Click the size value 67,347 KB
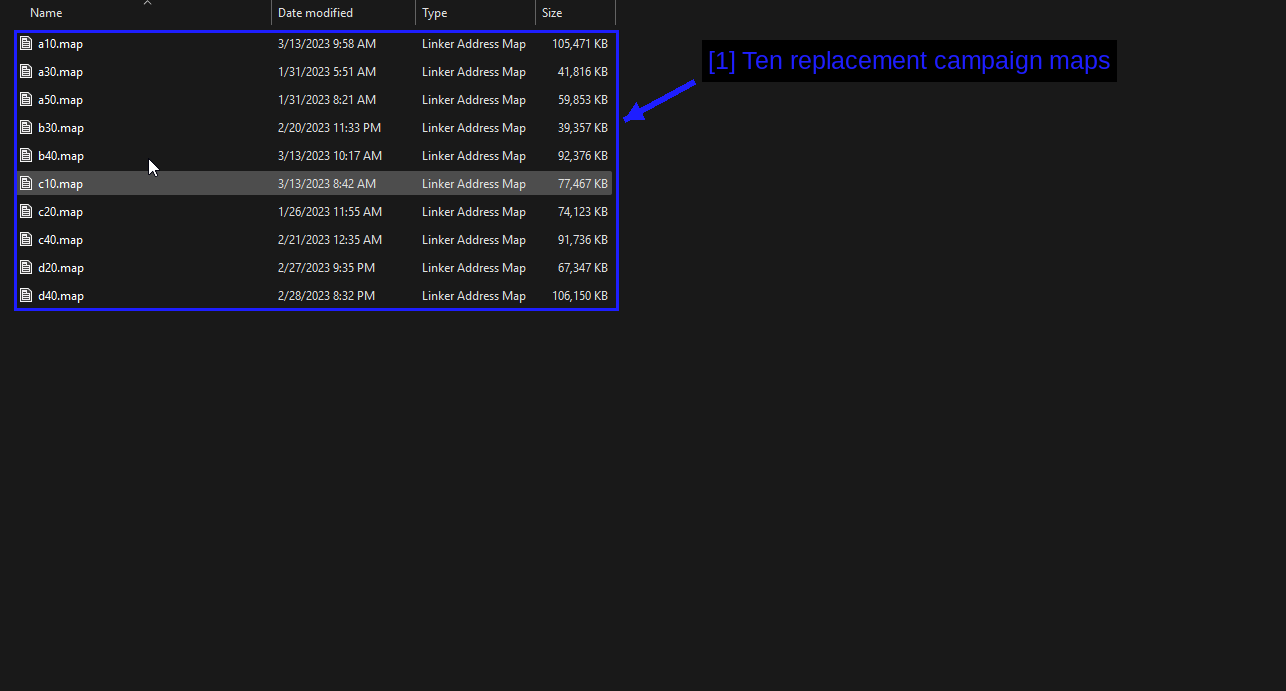Viewport: 1286px width, 691px height. click(x=583, y=268)
